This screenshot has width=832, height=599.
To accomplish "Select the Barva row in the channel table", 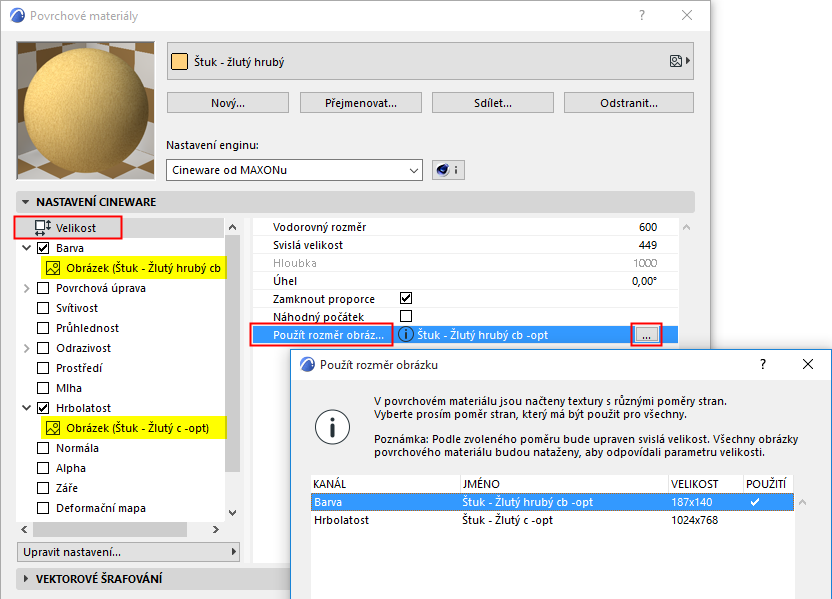I will point(552,502).
